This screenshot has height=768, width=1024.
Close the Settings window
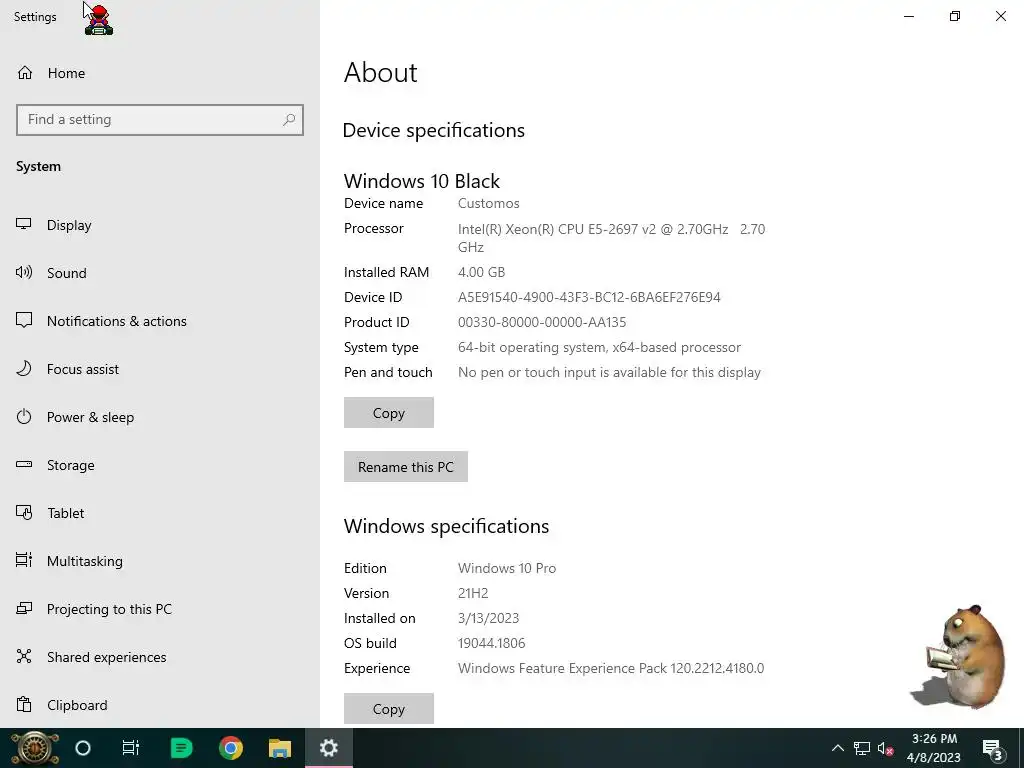click(1000, 16)
